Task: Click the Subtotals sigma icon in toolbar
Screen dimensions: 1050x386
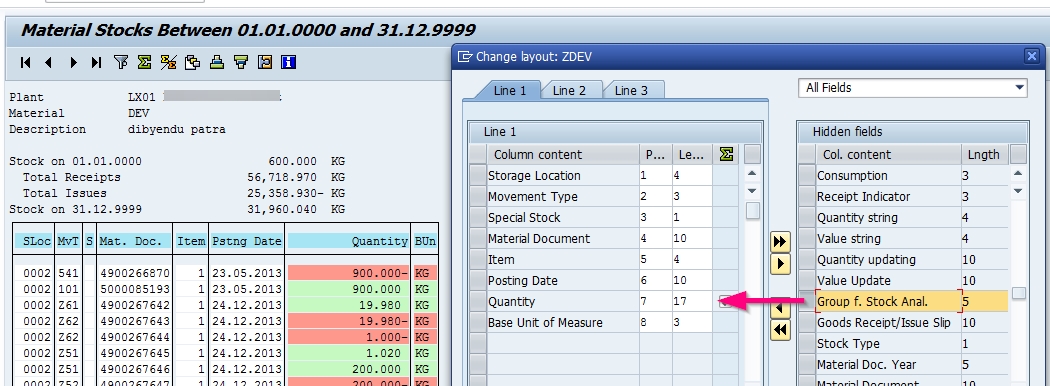Action: coord(169,62)
